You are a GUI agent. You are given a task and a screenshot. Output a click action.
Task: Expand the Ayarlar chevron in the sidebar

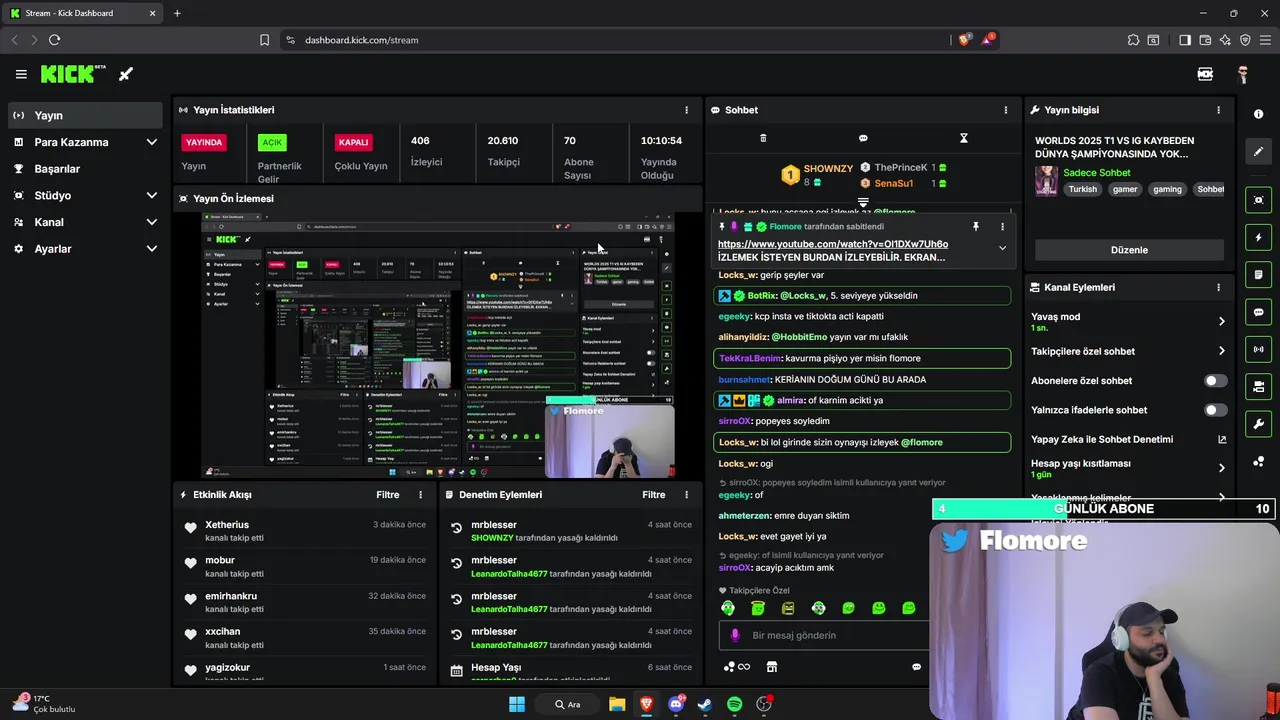coord(152,249)
